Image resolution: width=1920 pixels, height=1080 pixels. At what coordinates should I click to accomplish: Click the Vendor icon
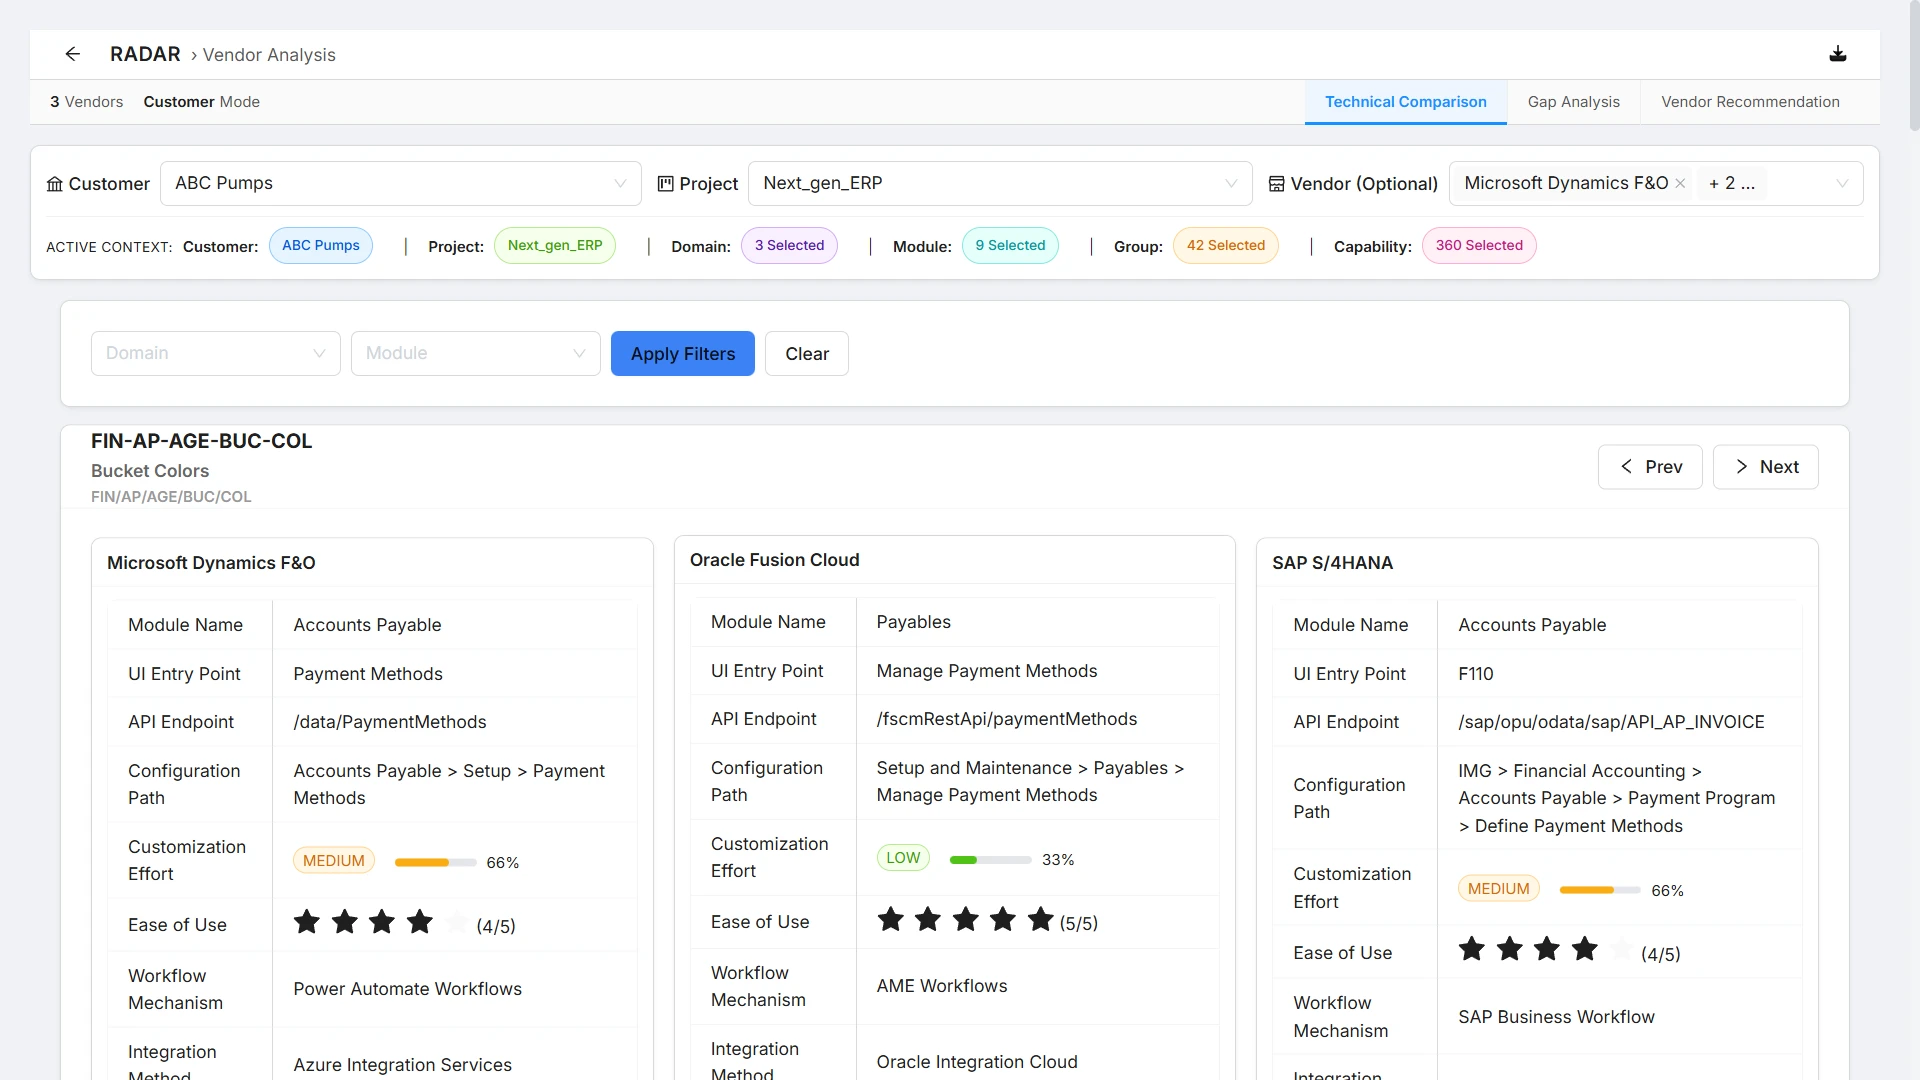[1277, 184]
